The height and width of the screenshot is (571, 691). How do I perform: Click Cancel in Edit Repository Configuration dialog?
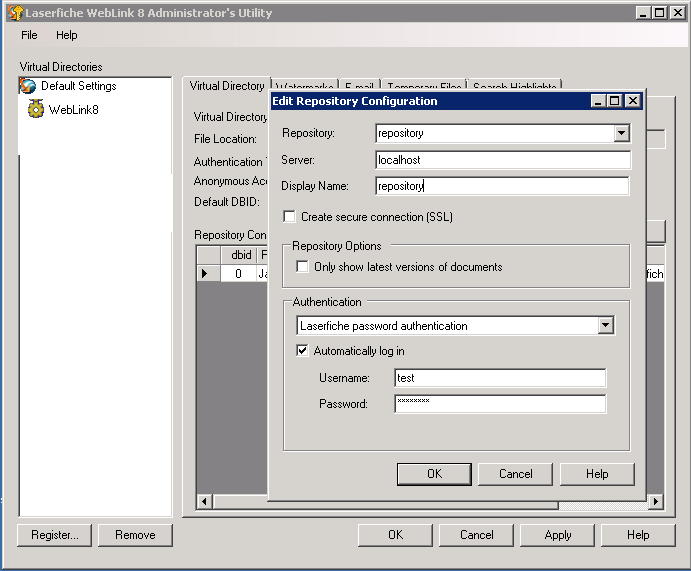pyautogui.click(x=515, y=474)
